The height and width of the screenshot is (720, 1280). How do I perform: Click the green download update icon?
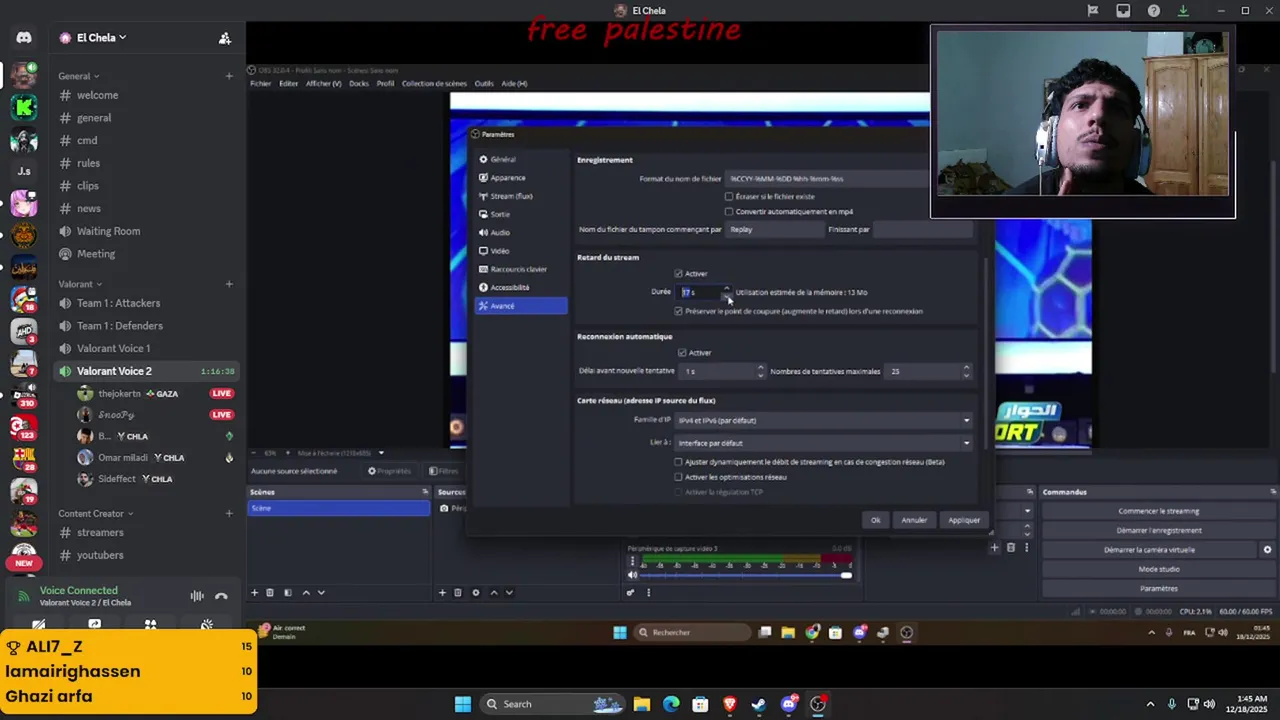click(1183, 11)
